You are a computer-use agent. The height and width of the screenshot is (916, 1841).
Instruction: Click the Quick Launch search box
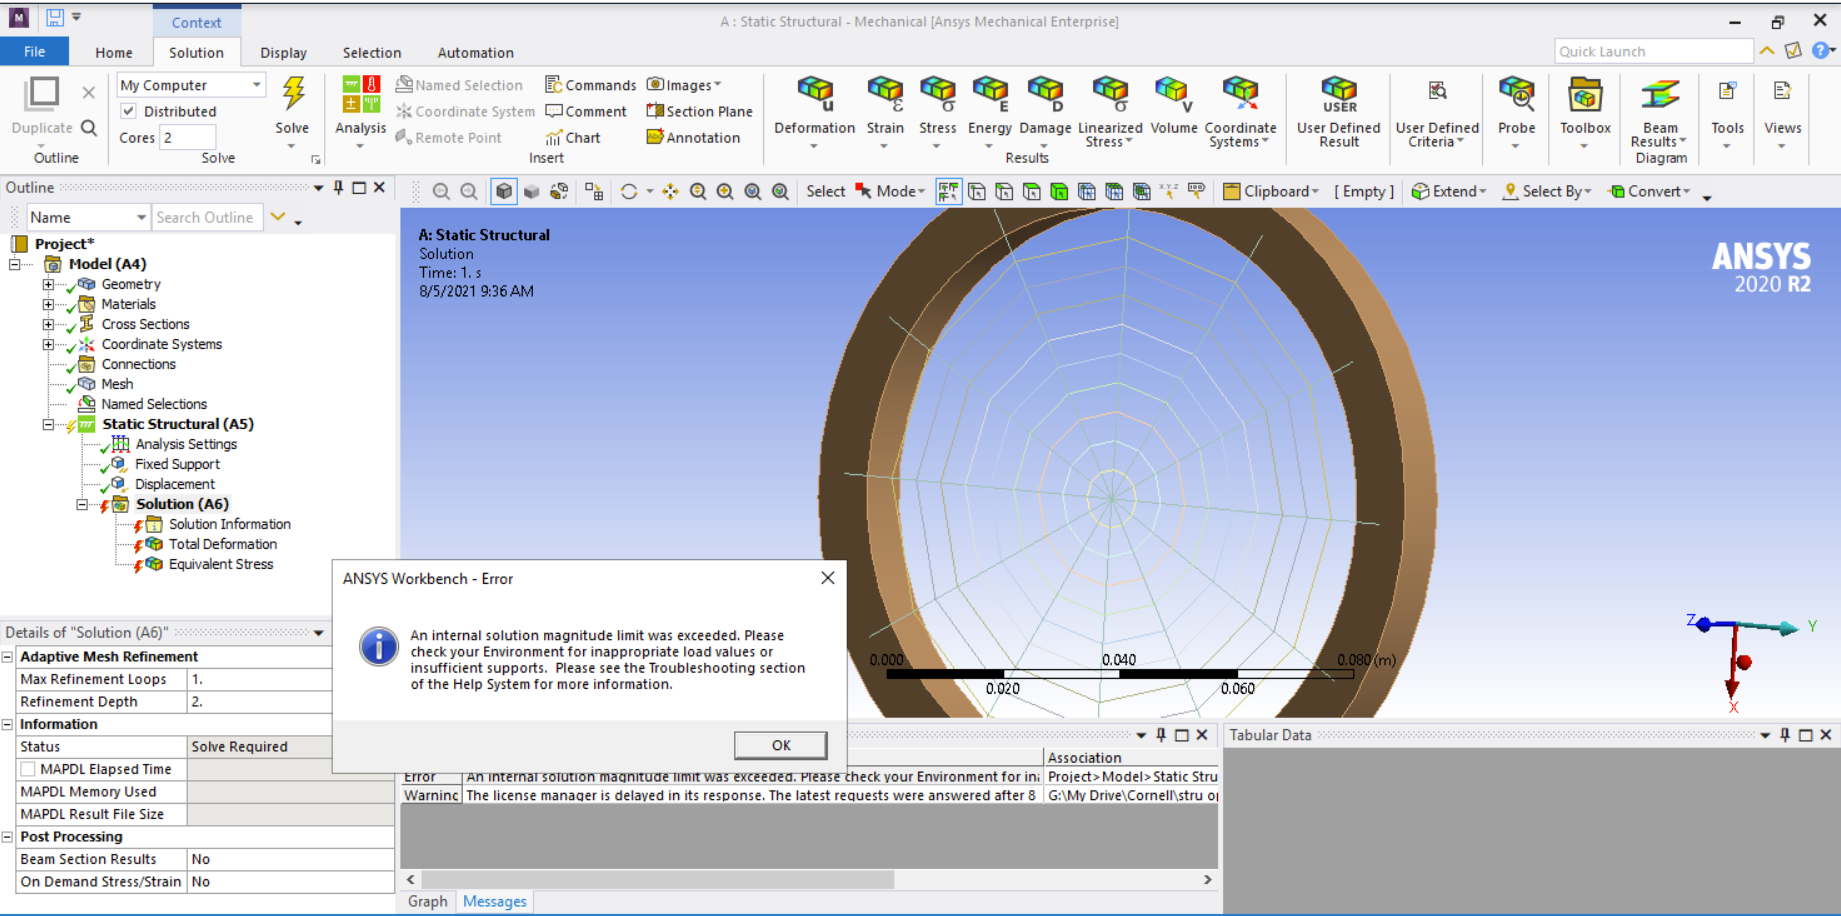click(x=1653, y=51)
